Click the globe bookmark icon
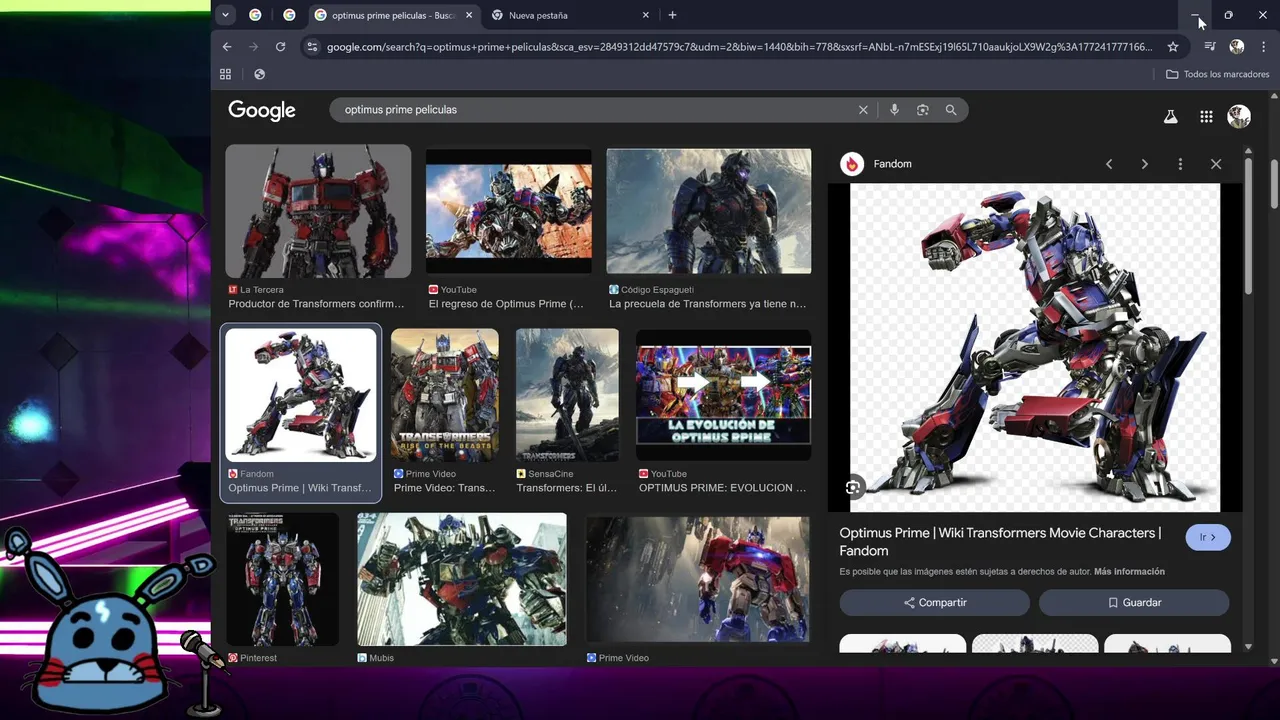Viewport: 1280px width, 720px height. tap(259, 74)
